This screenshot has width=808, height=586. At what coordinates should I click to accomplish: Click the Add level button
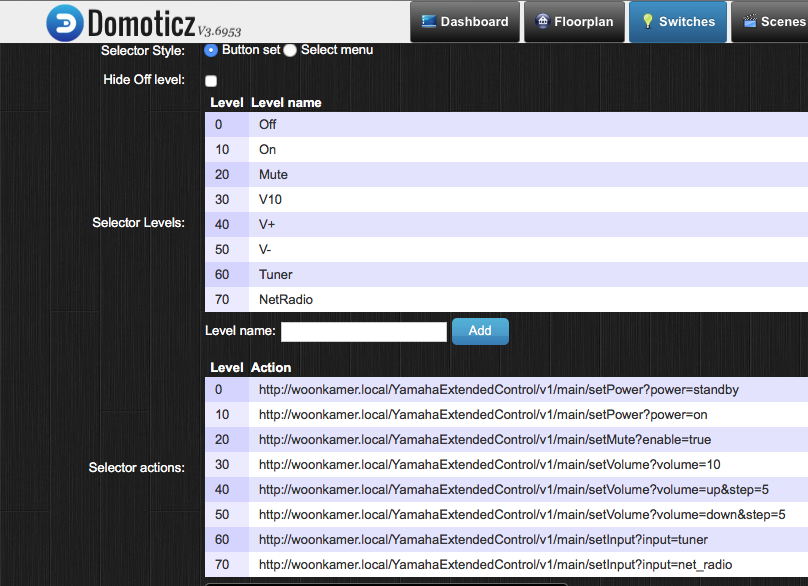pyautogui.click(x=480, y=331)
